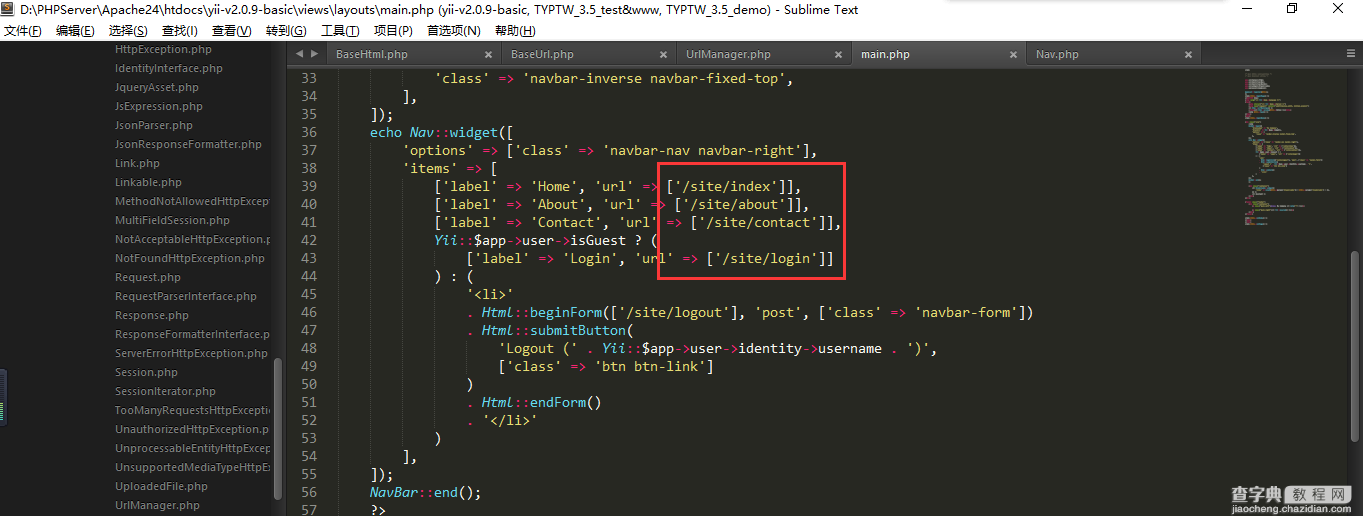Open TooManyRequestsHttpException file in sidebar

coord(192,410)
